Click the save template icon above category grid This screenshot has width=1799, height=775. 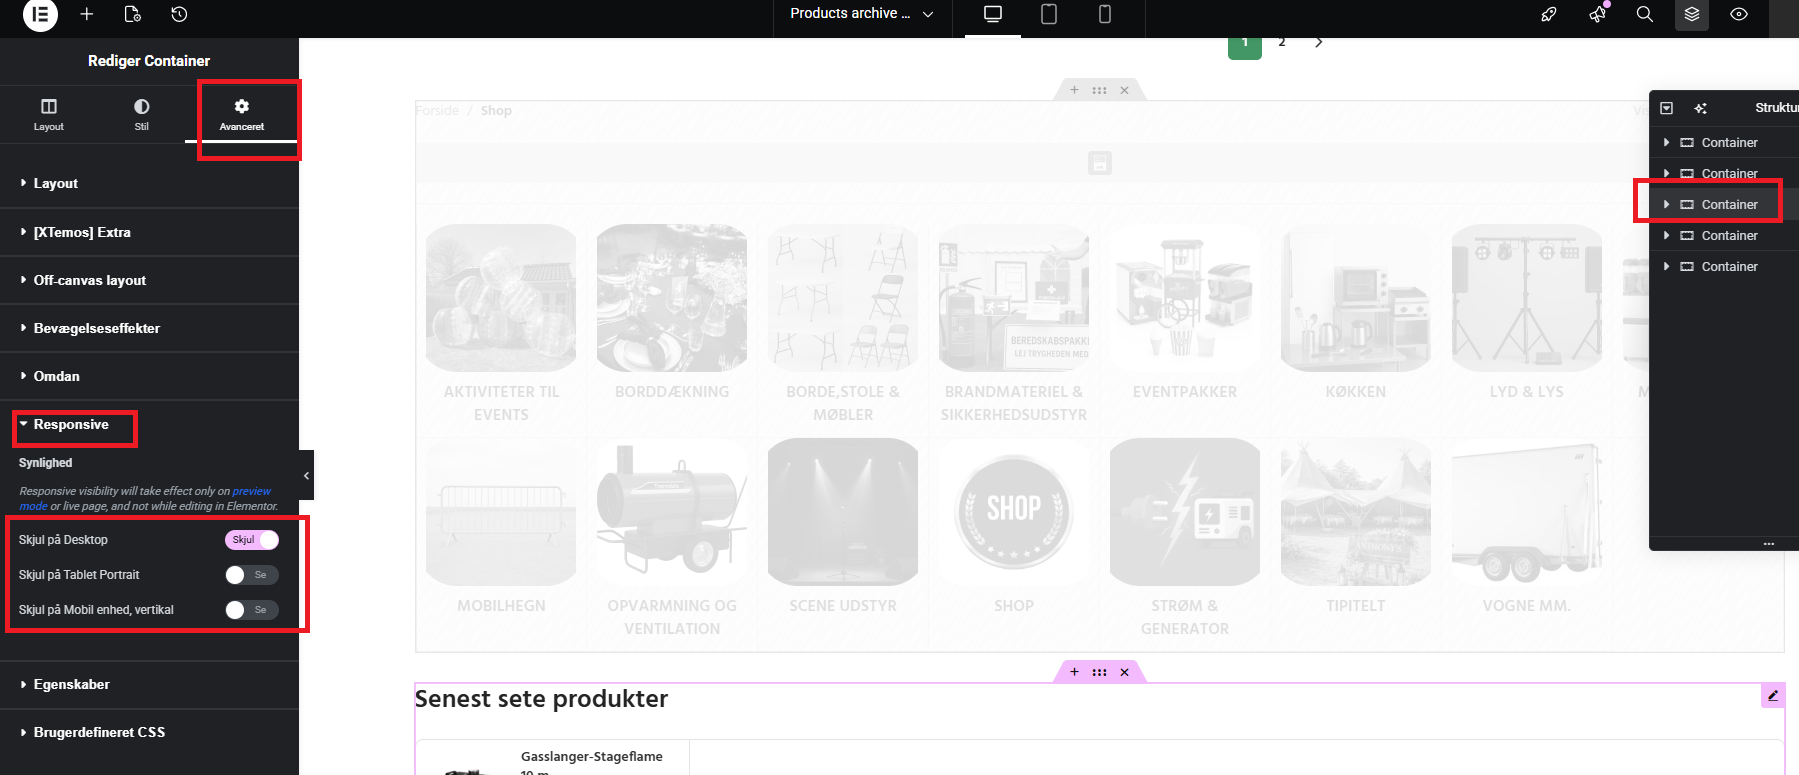point(1100,163)
